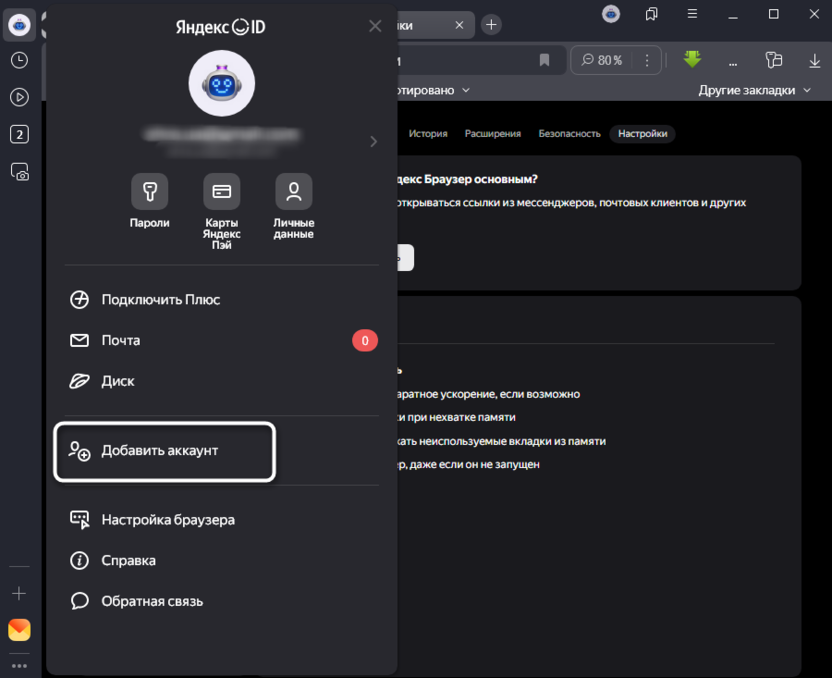Click the profile avatar in title bar
The width and height of the screenshot is (832, 678).
tap(611, 14)
